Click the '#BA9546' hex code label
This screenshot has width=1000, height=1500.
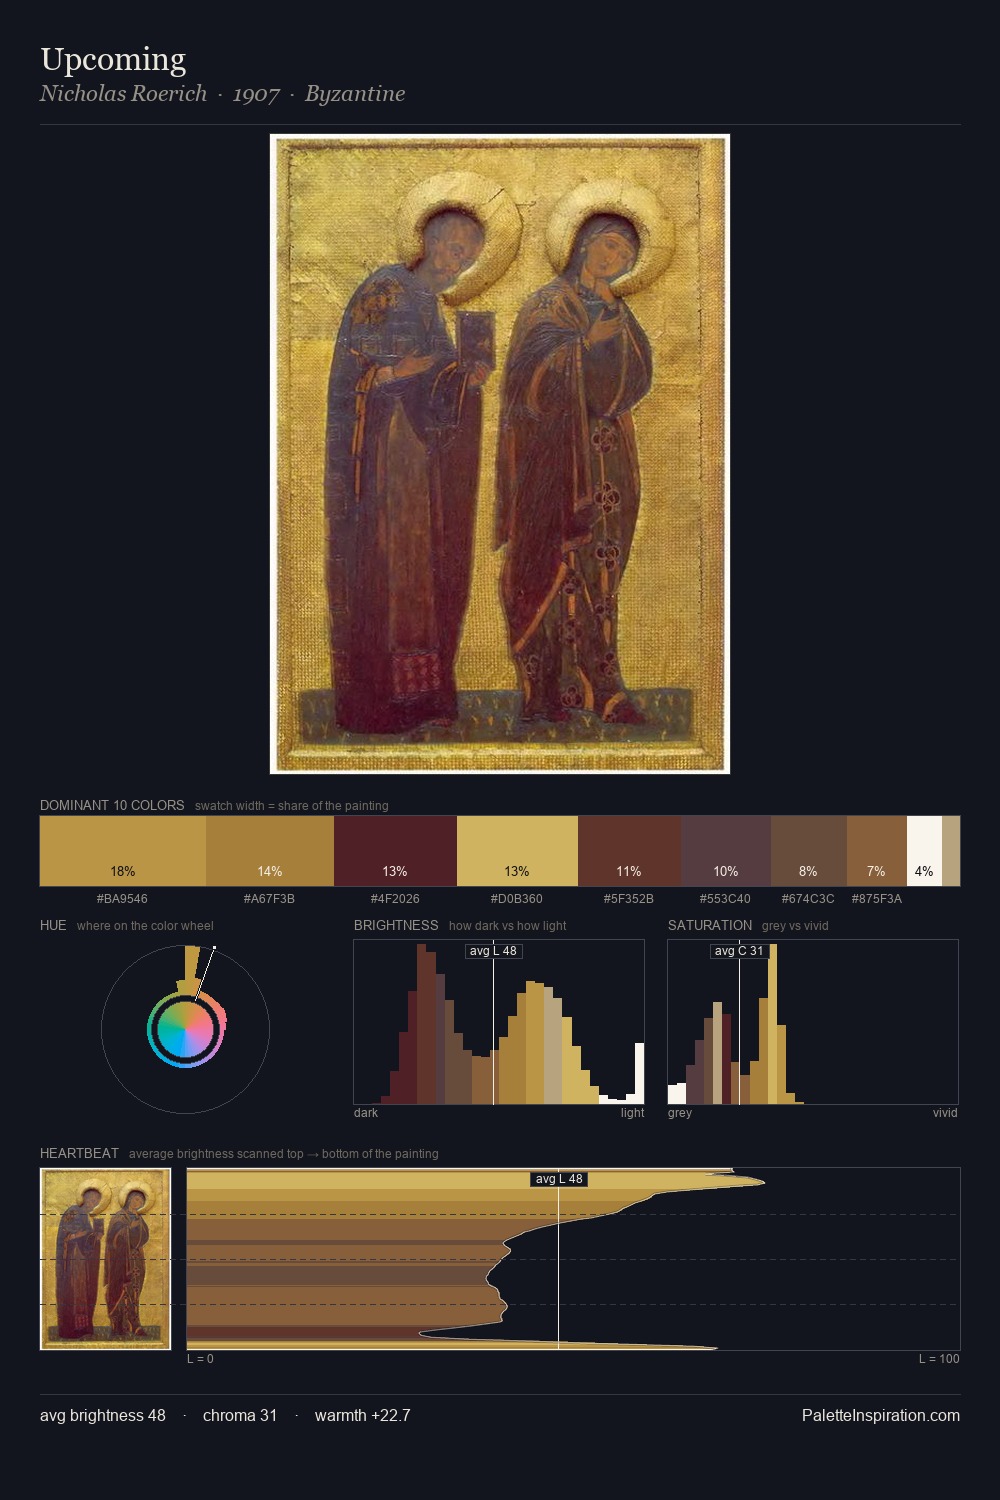pyautogui.click(x=122, y=899)
